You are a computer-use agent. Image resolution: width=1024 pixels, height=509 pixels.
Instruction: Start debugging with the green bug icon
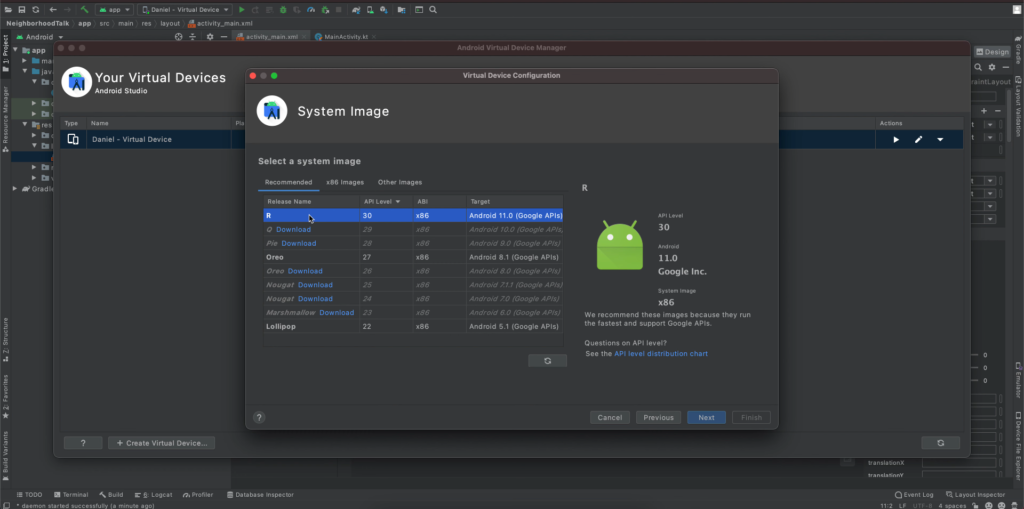coord(283,10)
